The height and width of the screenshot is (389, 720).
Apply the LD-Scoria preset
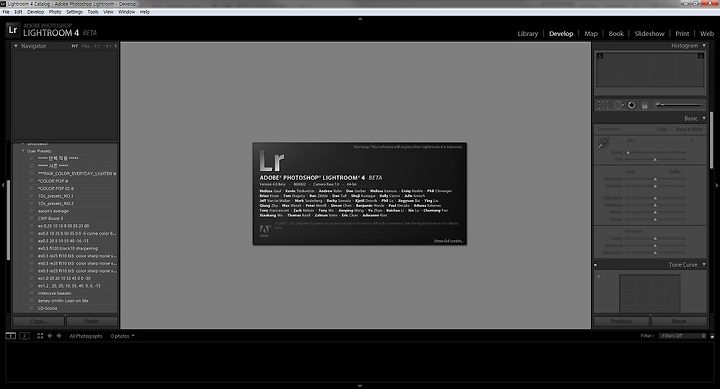[47, 308]
